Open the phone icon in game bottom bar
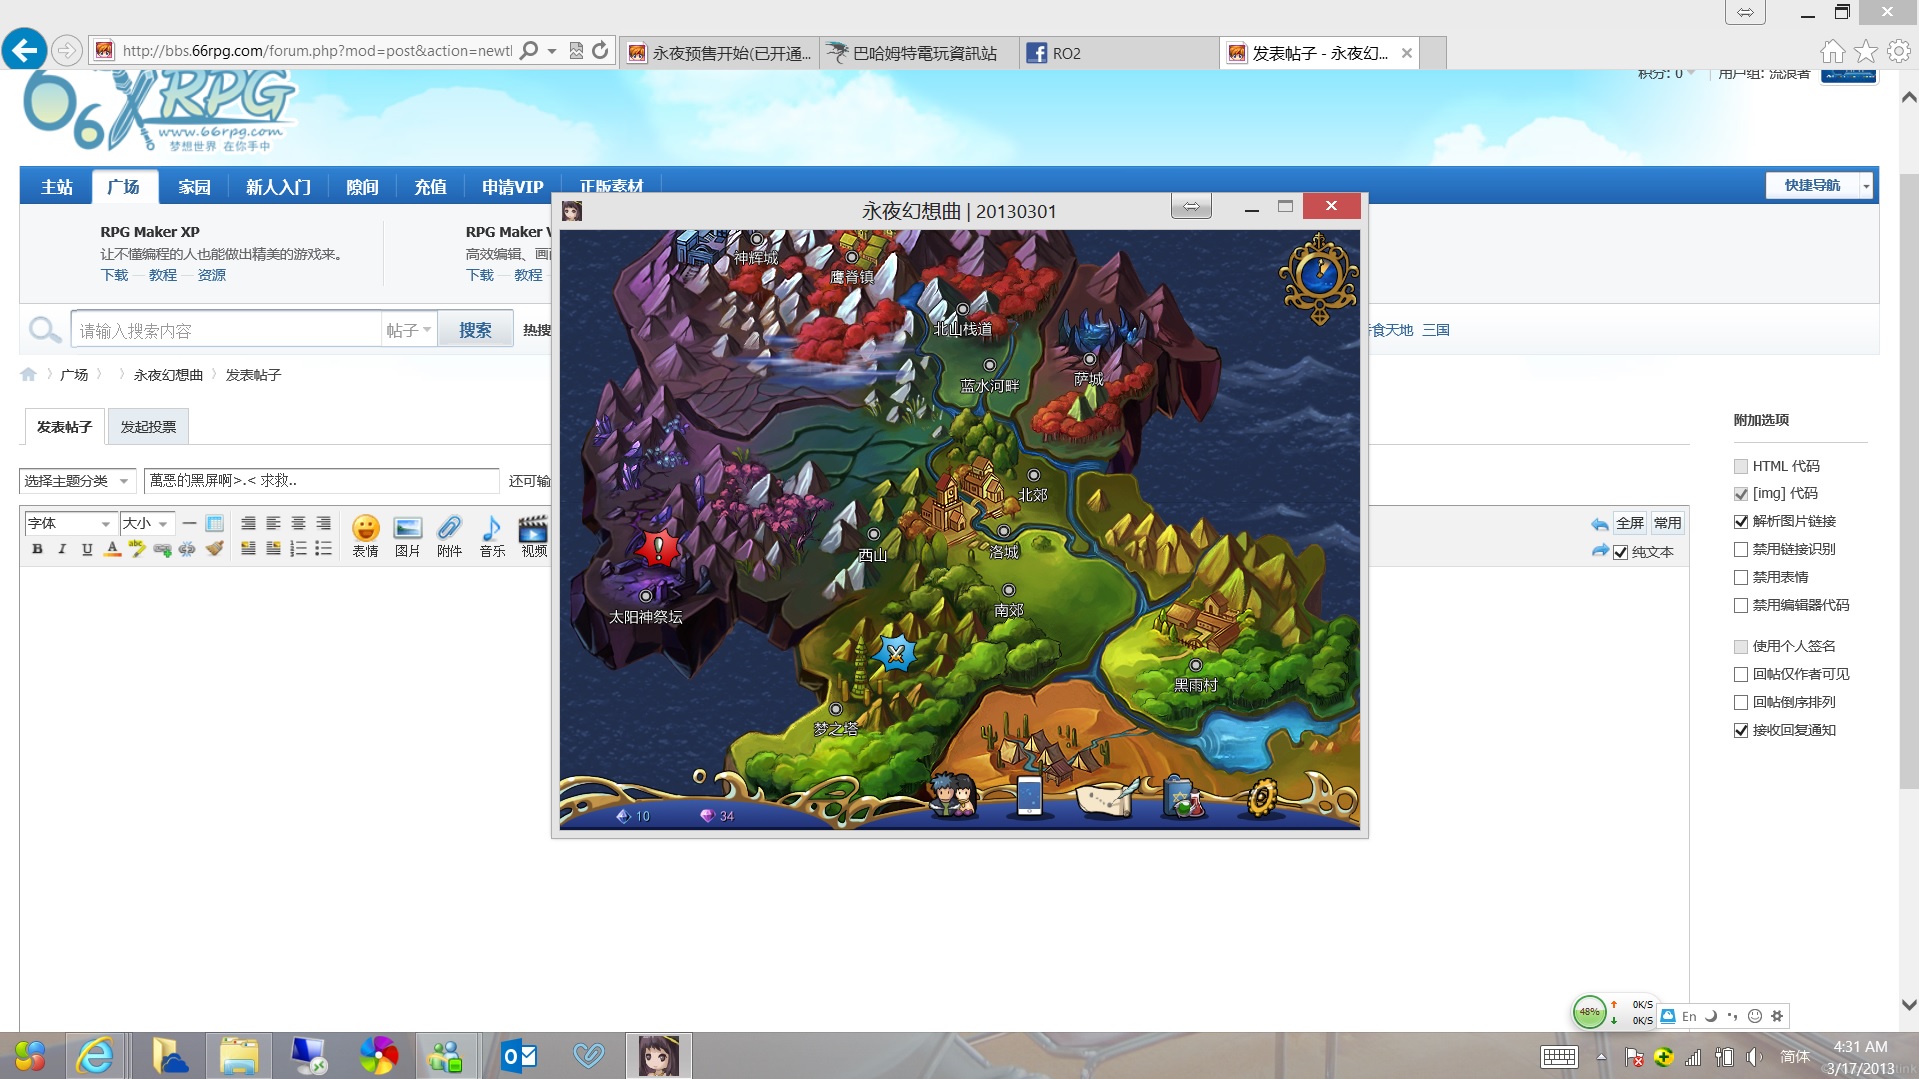This screenshot has width=1919, height=1079. click(x=1029, y=796)
